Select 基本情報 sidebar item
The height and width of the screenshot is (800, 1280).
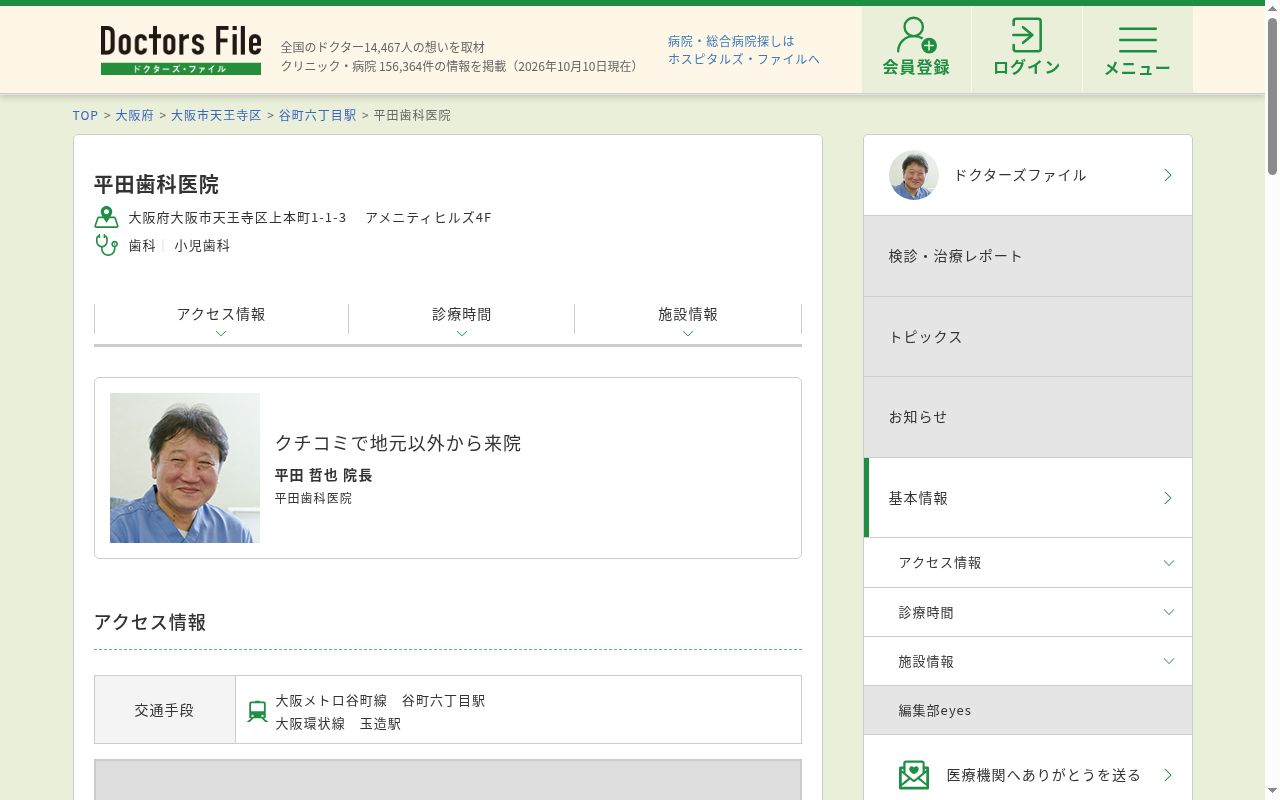coord(1028,498)
